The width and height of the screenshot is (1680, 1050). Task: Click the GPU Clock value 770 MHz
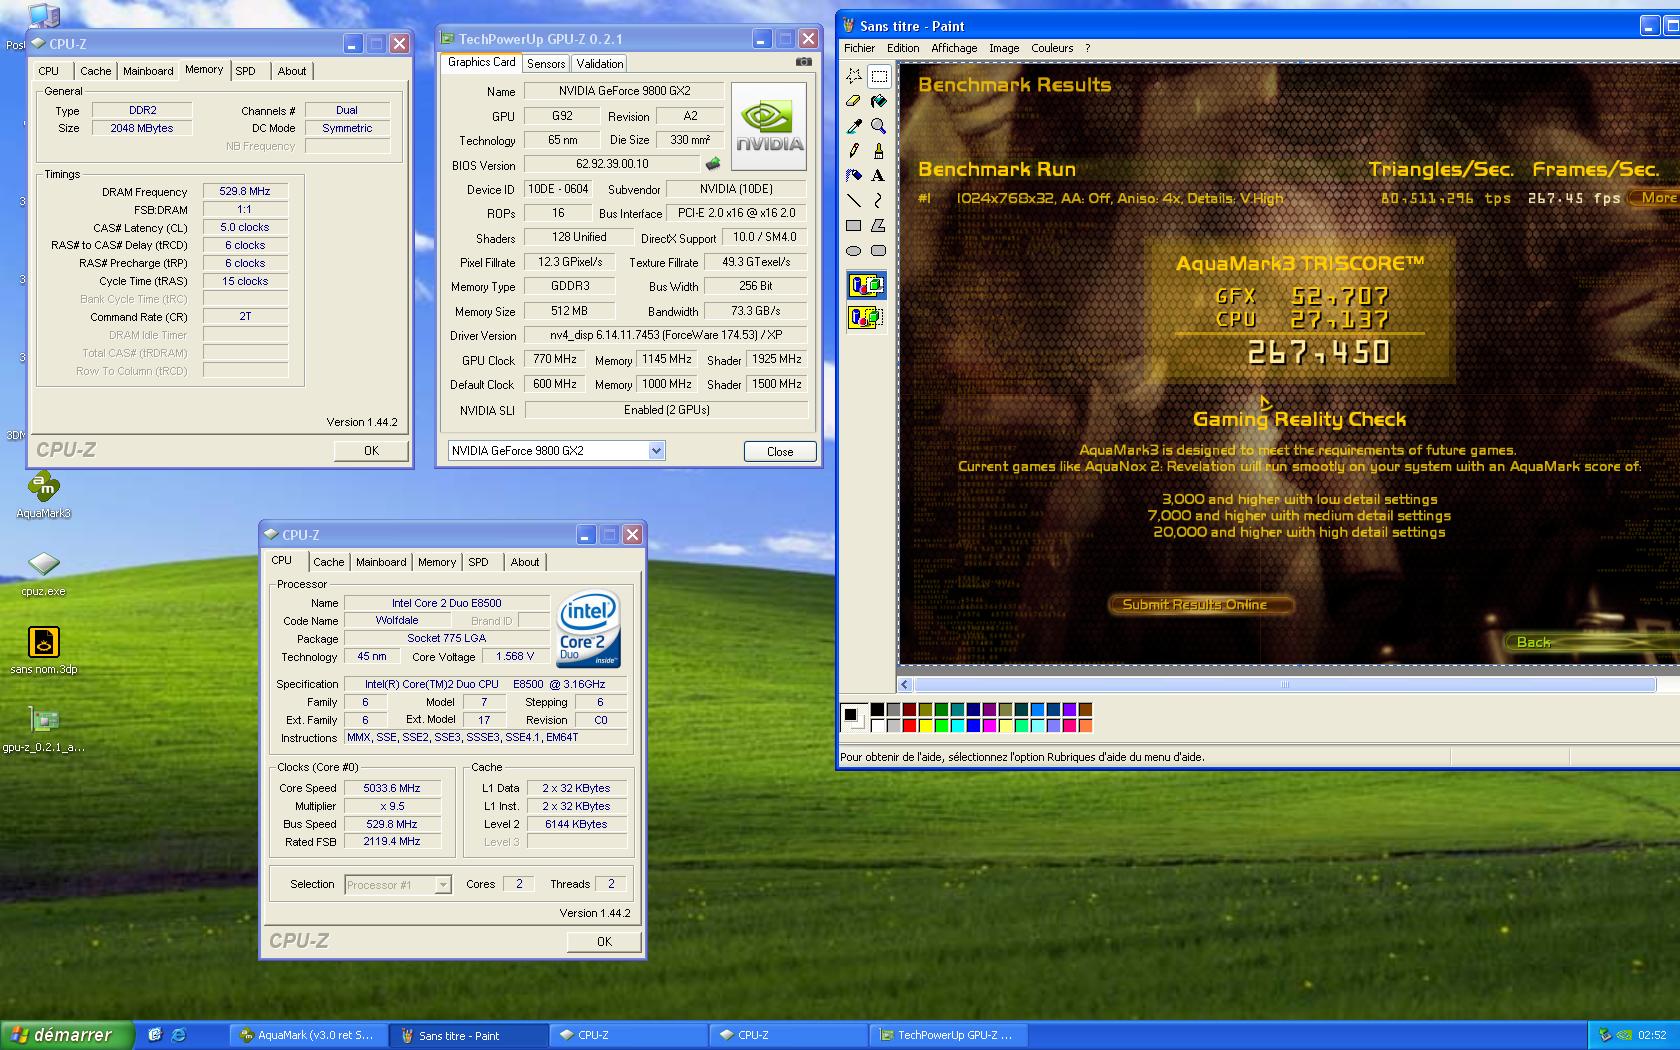pos(555,359)
